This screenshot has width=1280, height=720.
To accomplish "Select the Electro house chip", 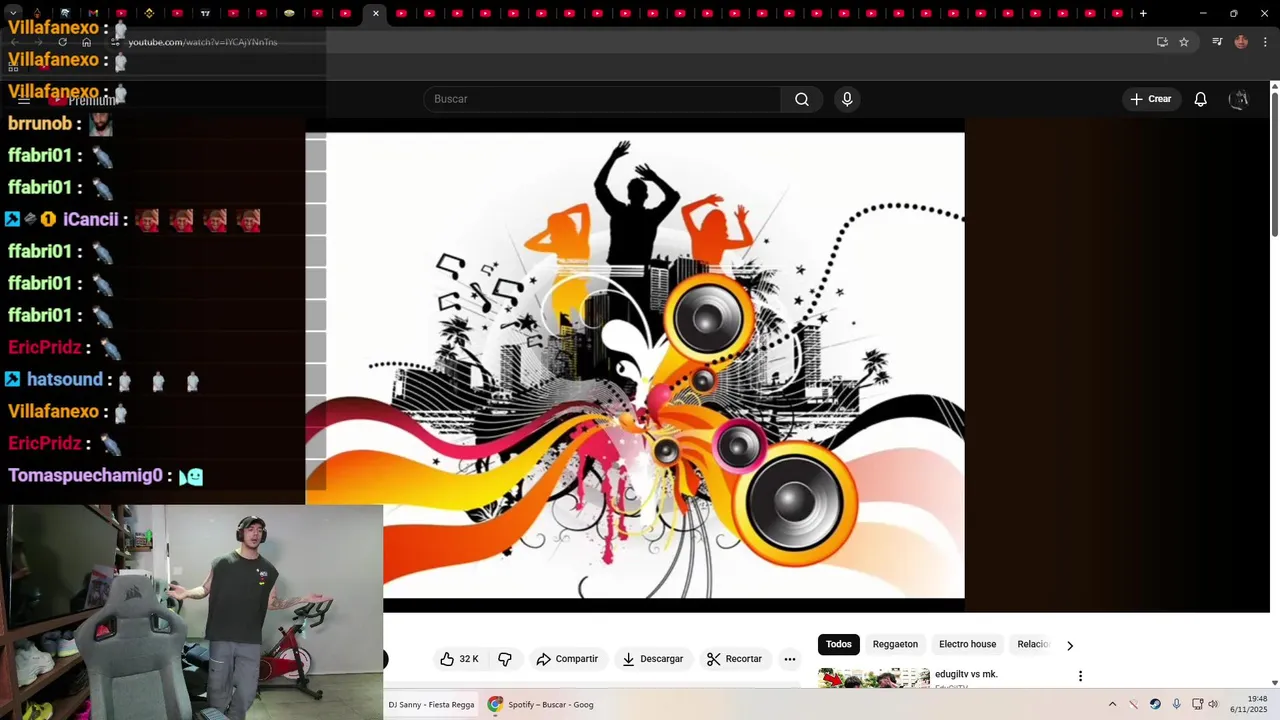I will pyautogui.click(x=968, y=644).
